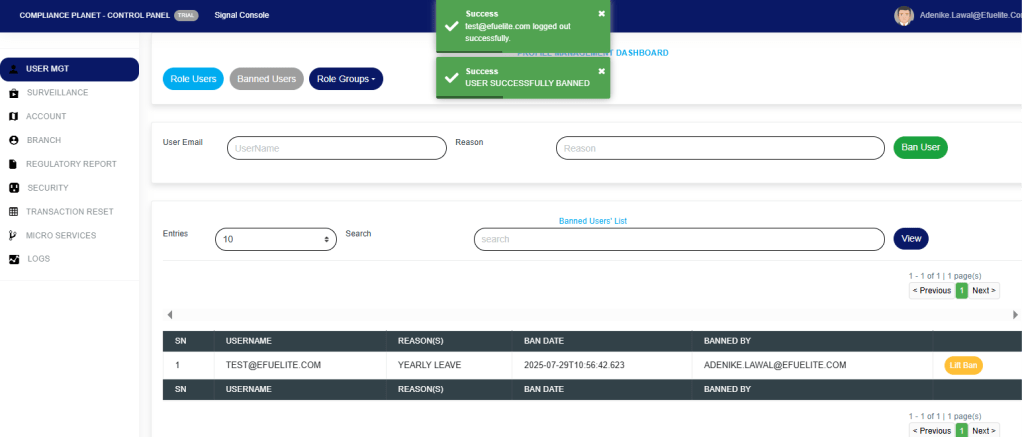
Task: Expand the Role Groups dropdown
Action: (x=345, y=79)
